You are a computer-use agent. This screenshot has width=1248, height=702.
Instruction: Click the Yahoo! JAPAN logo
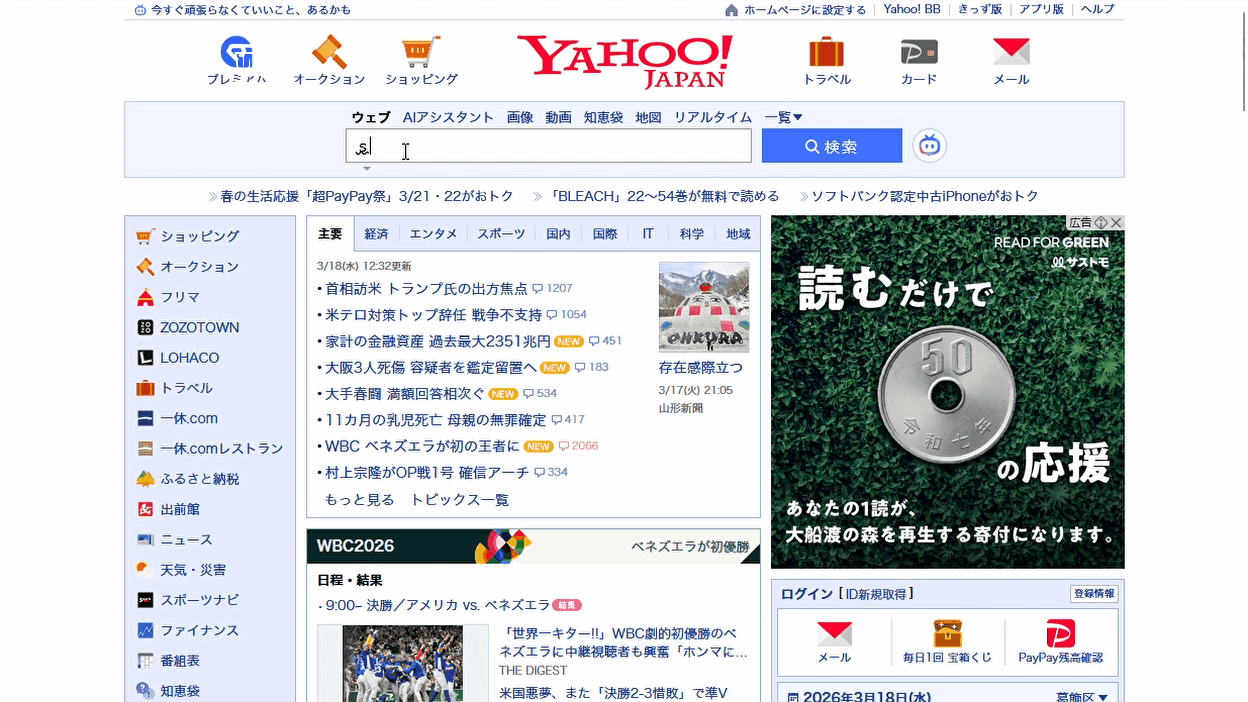(x=625, y=61)
